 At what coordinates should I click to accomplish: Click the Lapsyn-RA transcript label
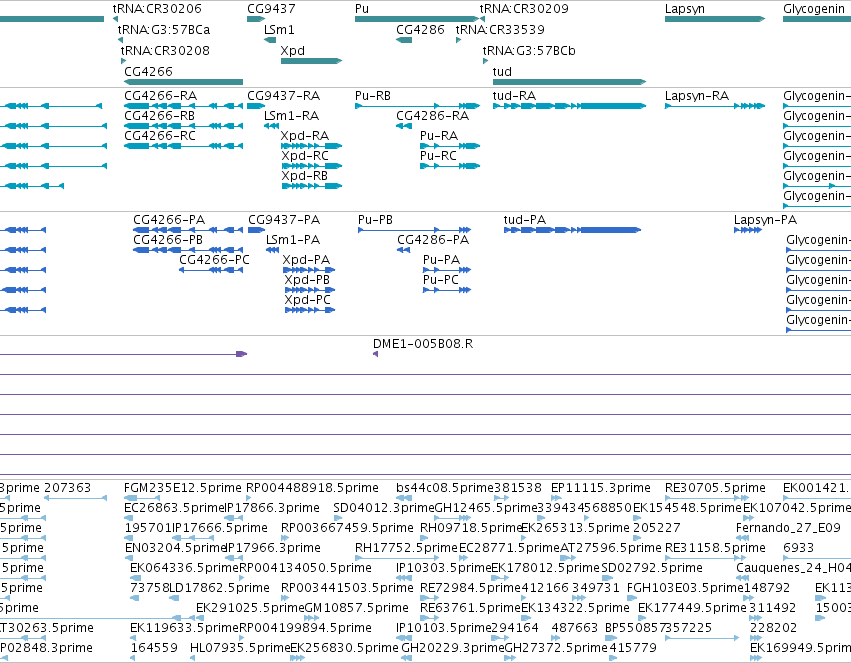(x=697, y=96)
